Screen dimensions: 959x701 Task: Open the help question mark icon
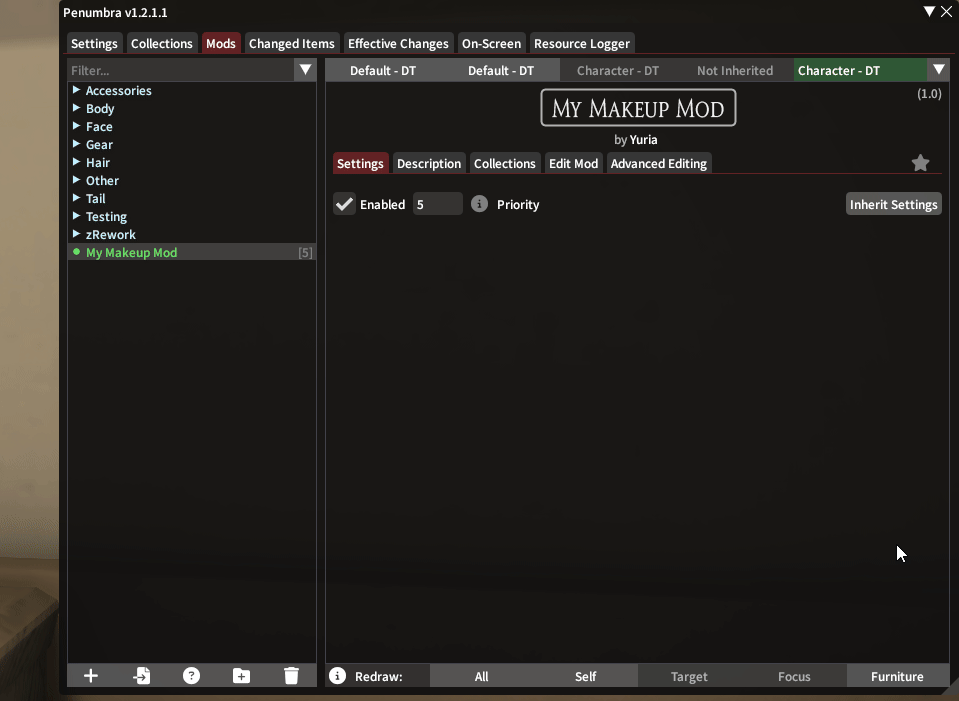pos(191,676)
